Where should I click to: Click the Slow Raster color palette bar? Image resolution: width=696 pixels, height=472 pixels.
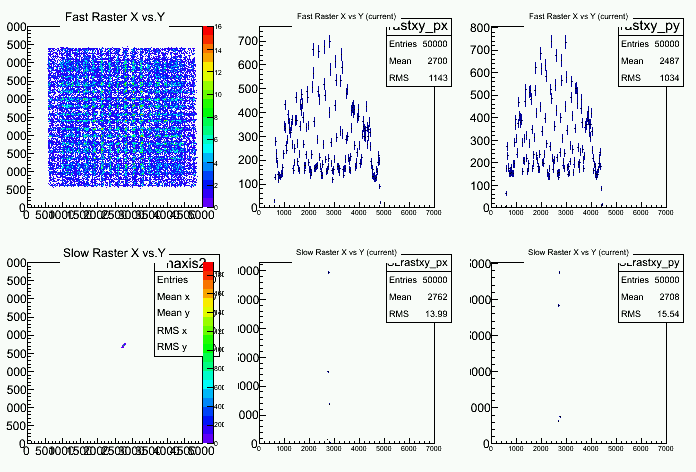(x=208, y=353)
